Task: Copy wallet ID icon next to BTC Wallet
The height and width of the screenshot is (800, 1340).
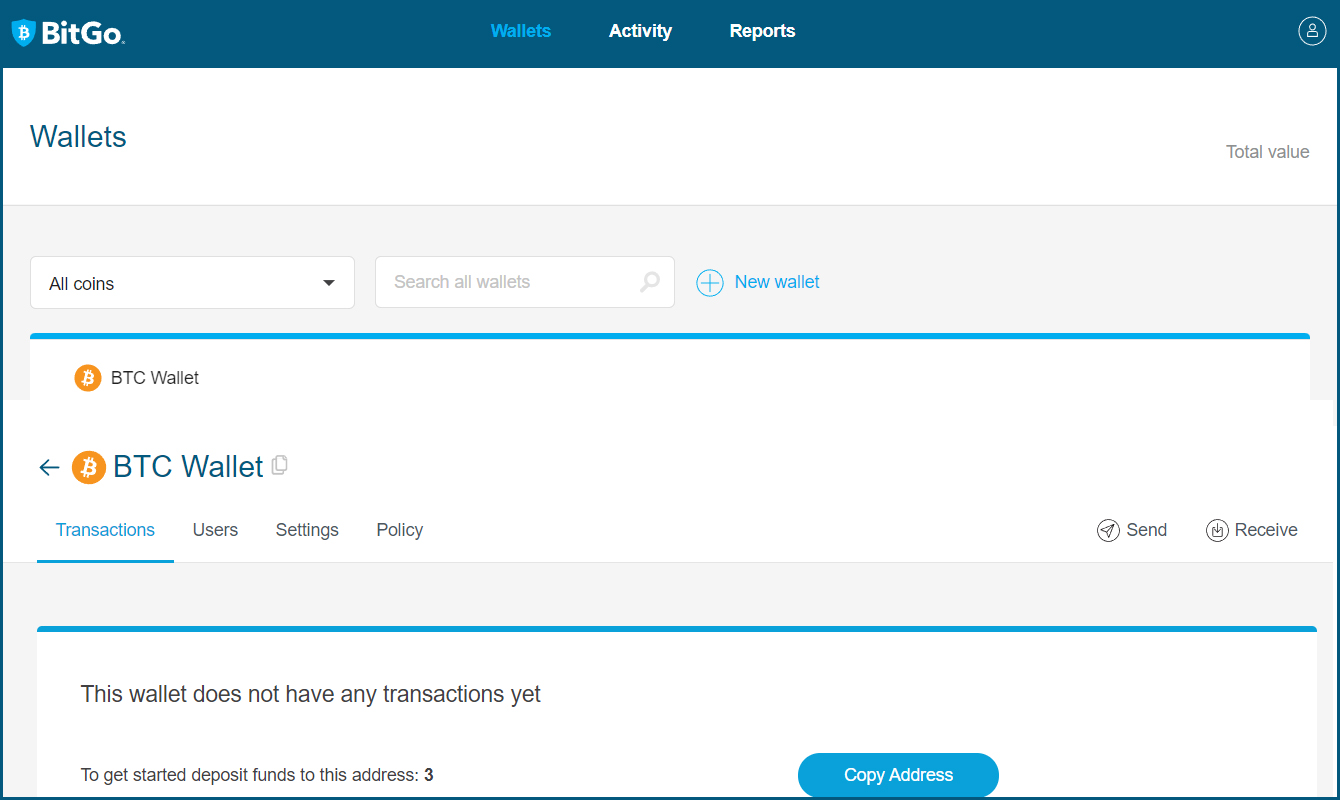Action: [280, 465]
